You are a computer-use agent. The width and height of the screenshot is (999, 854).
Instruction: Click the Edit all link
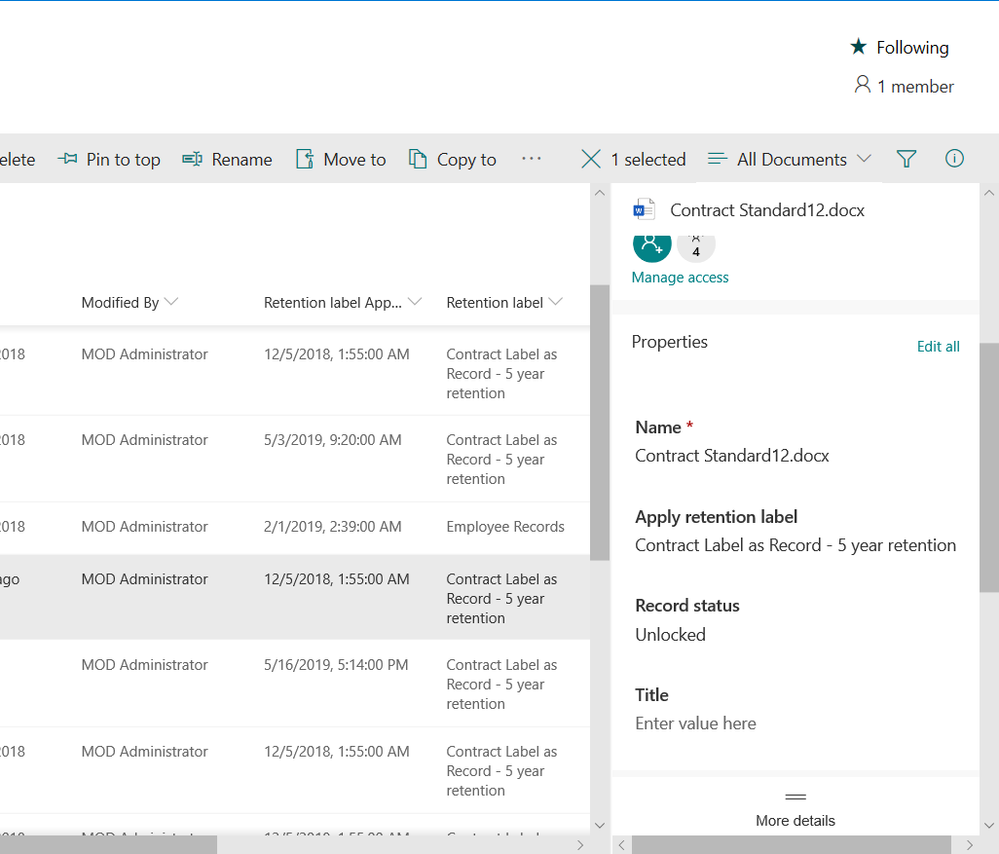click(938, 346)
